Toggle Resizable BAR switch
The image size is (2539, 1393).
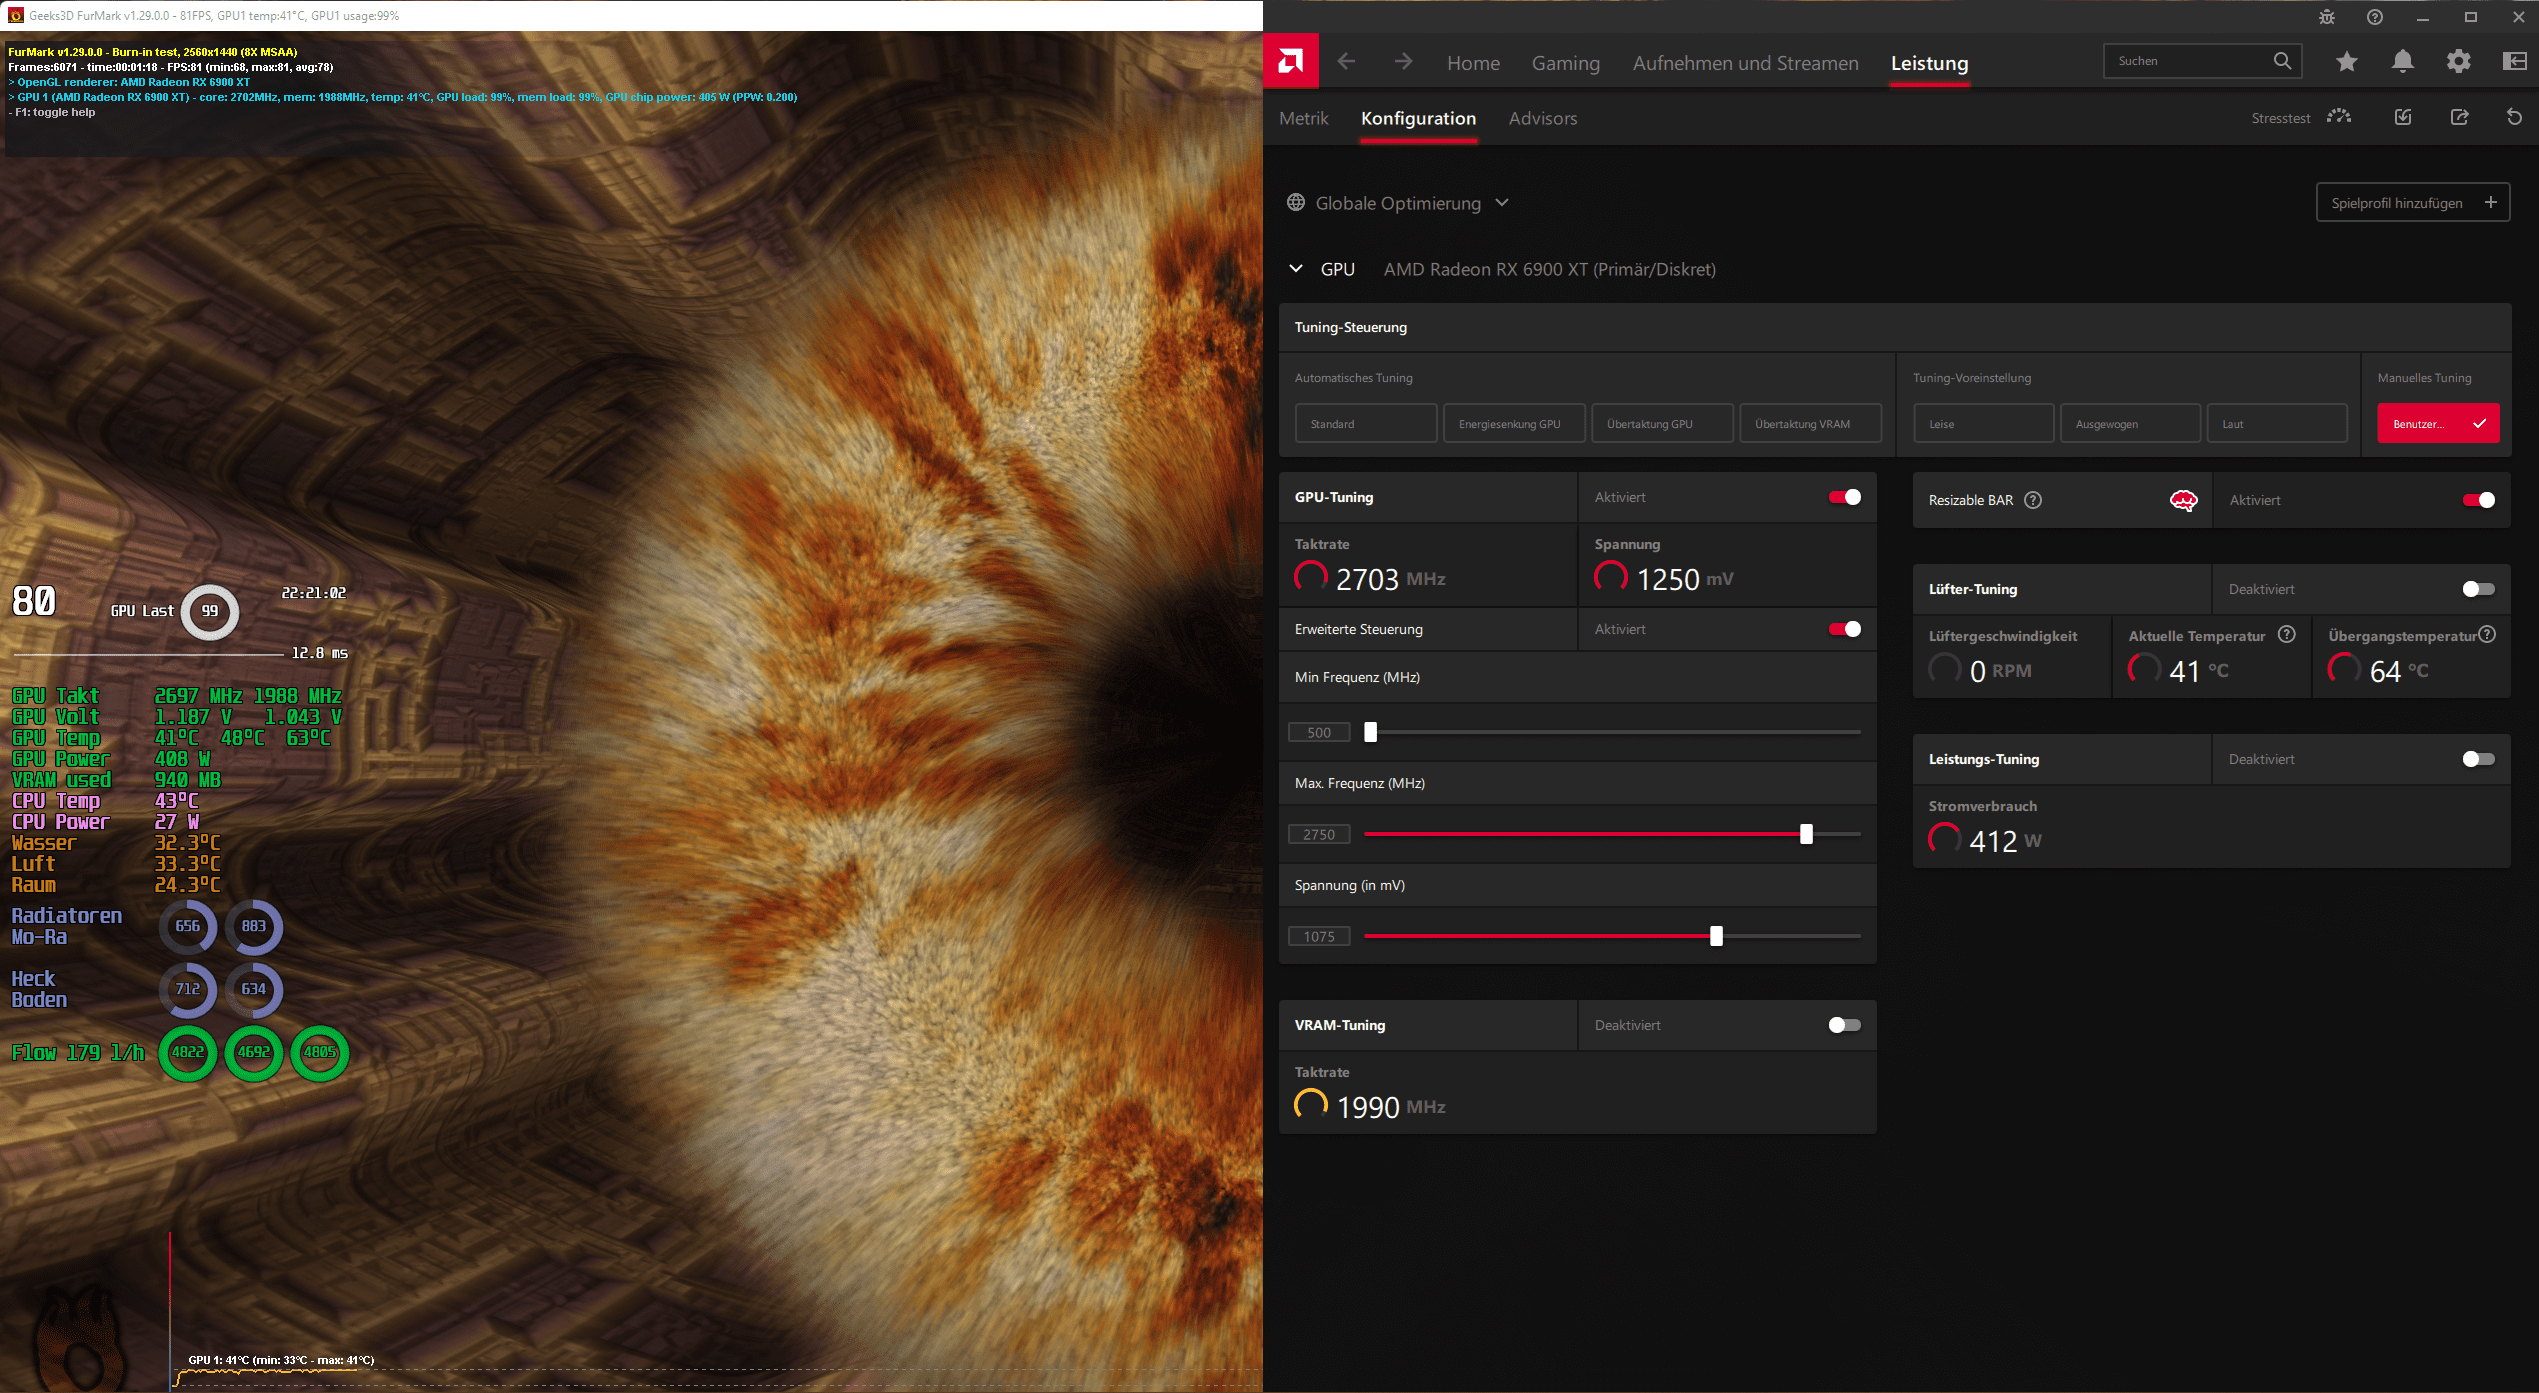(2479, 500)
